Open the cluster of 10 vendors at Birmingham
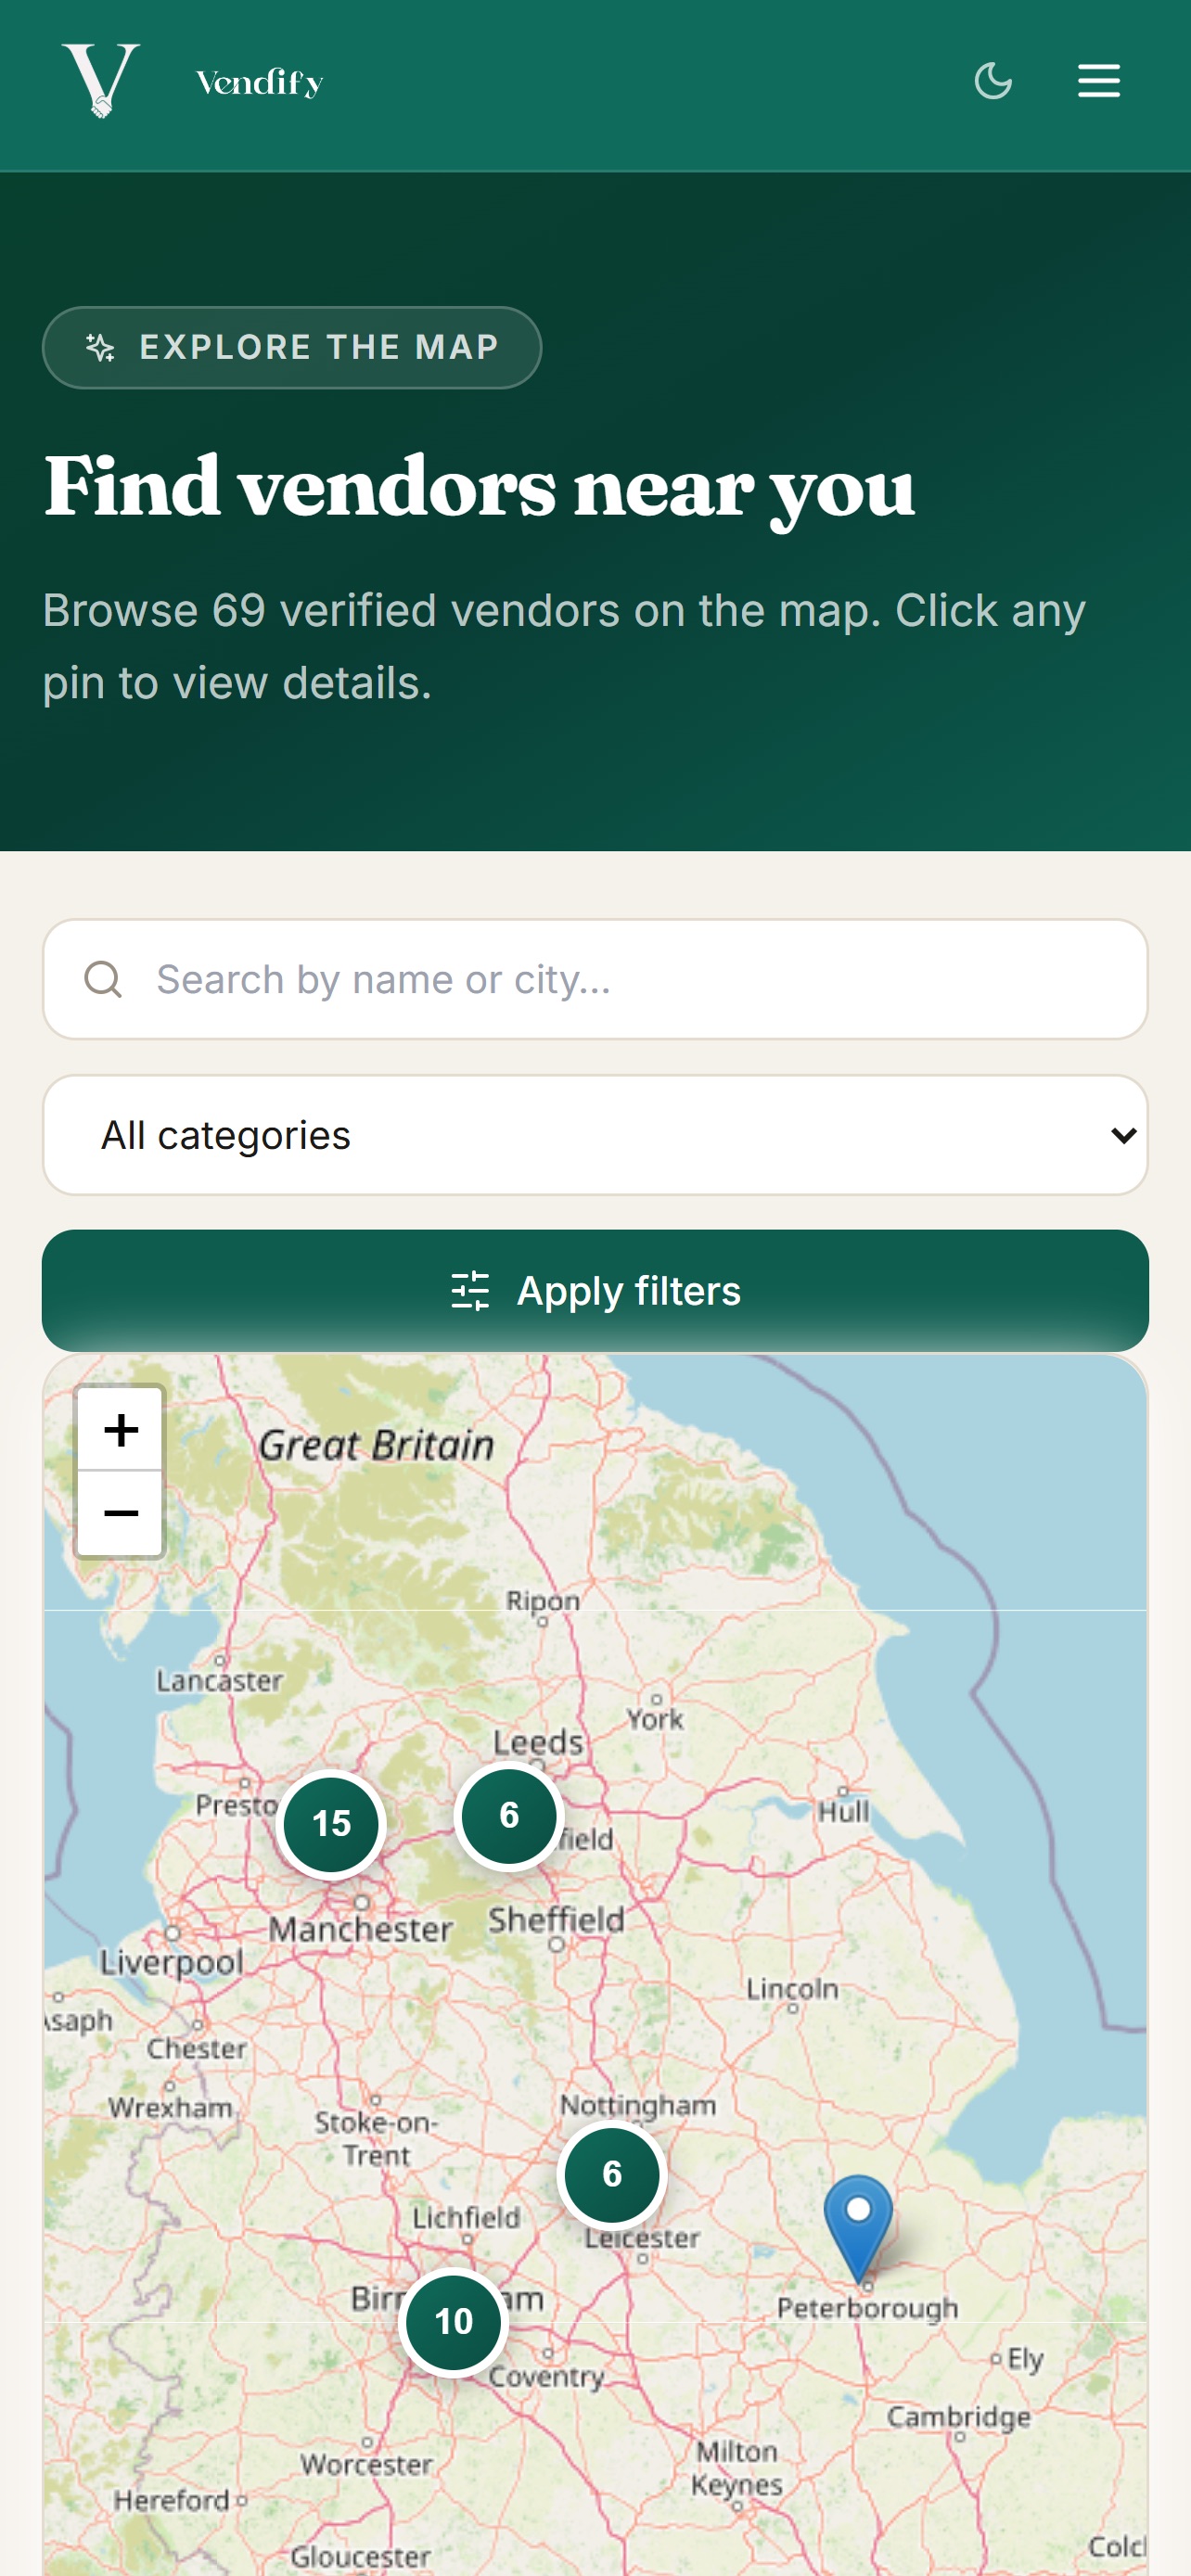 pyautogui.click(x=453, y=2321)
